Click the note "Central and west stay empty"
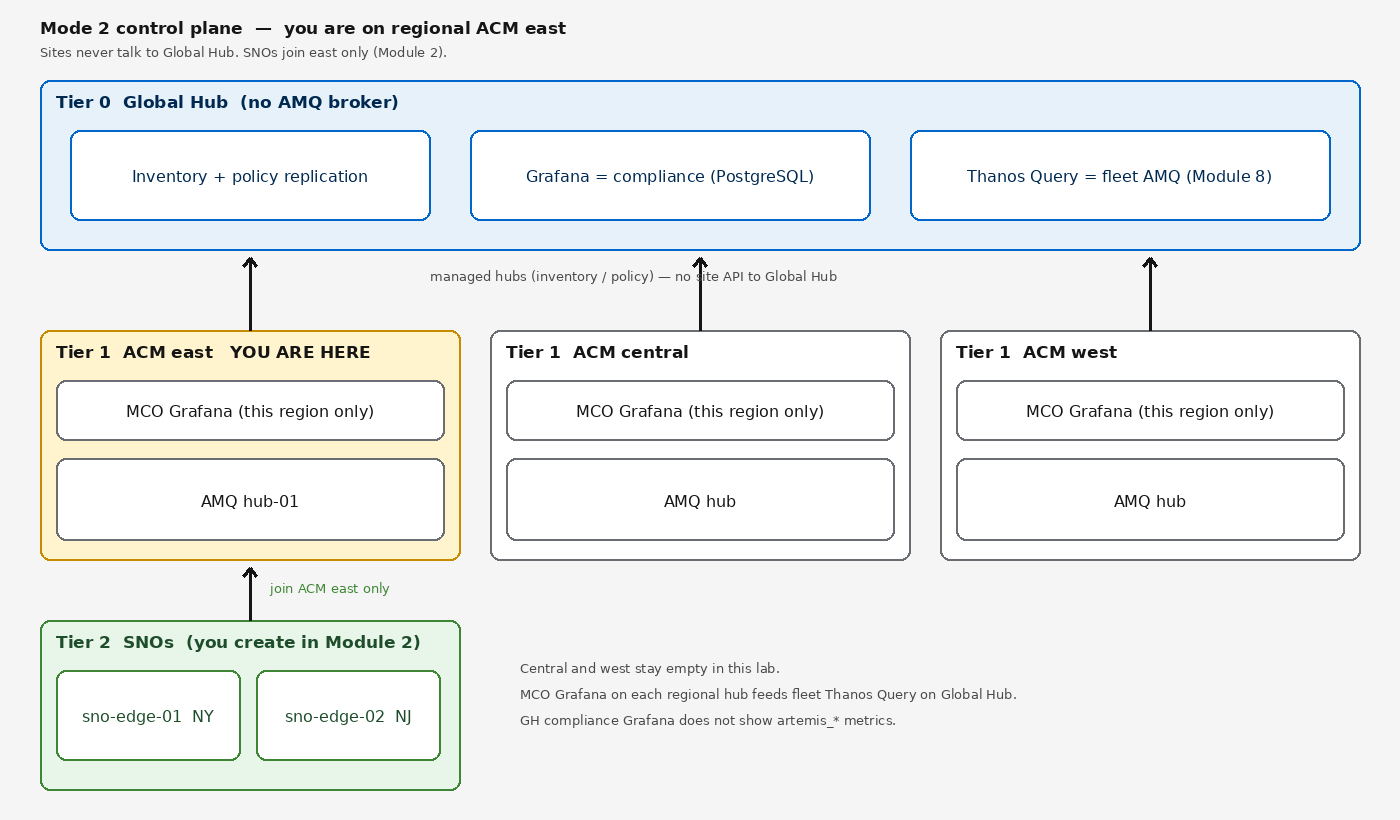 click(x=650, y=668)
